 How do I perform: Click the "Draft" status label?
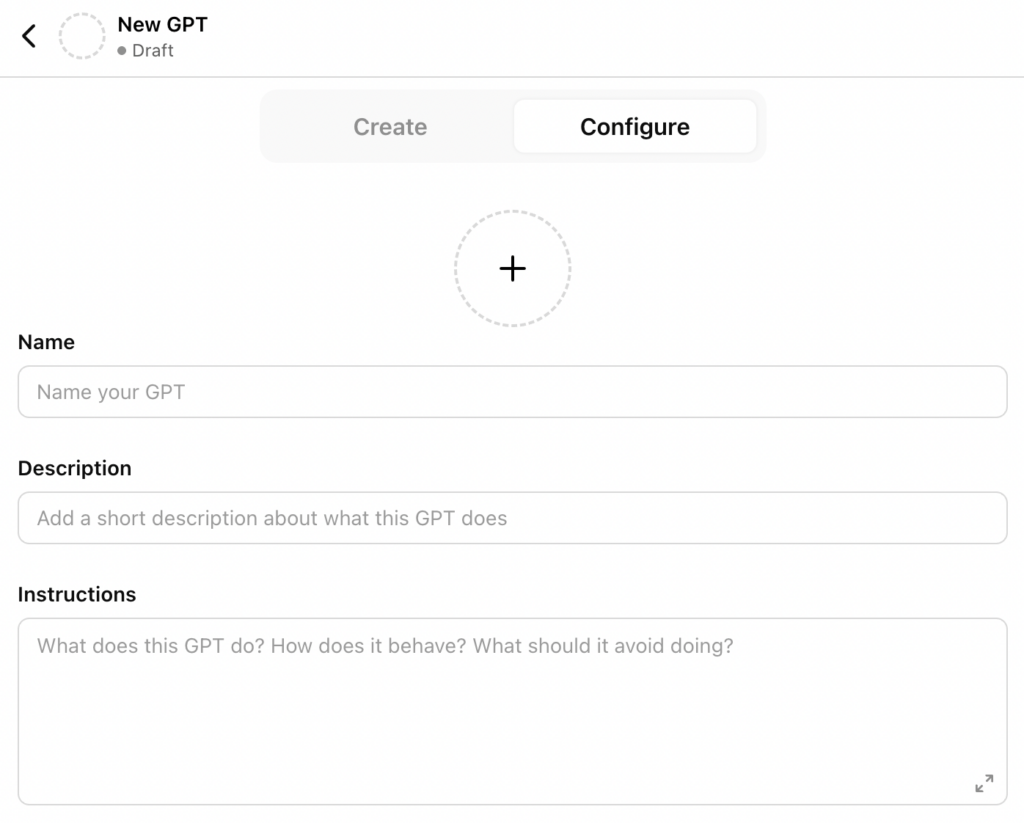pos(153,51)
